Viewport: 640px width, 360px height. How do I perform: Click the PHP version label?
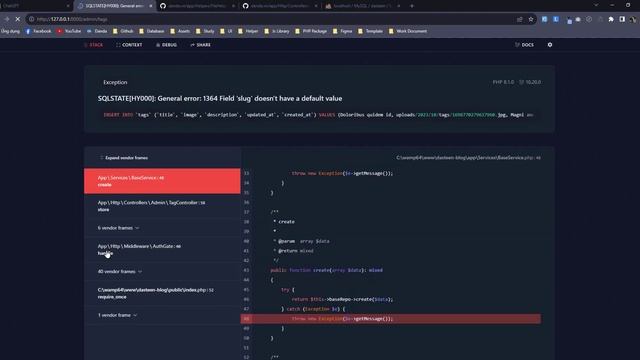(503, 82)
